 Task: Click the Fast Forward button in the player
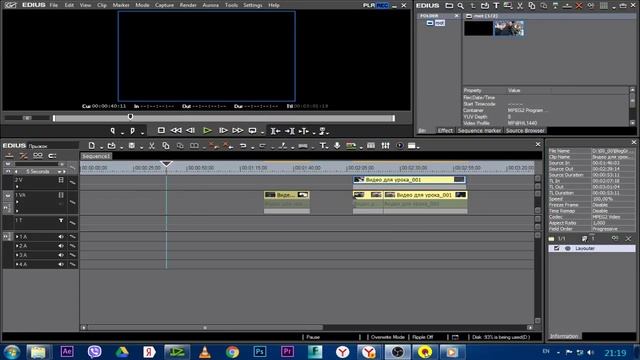pos(238,131)
